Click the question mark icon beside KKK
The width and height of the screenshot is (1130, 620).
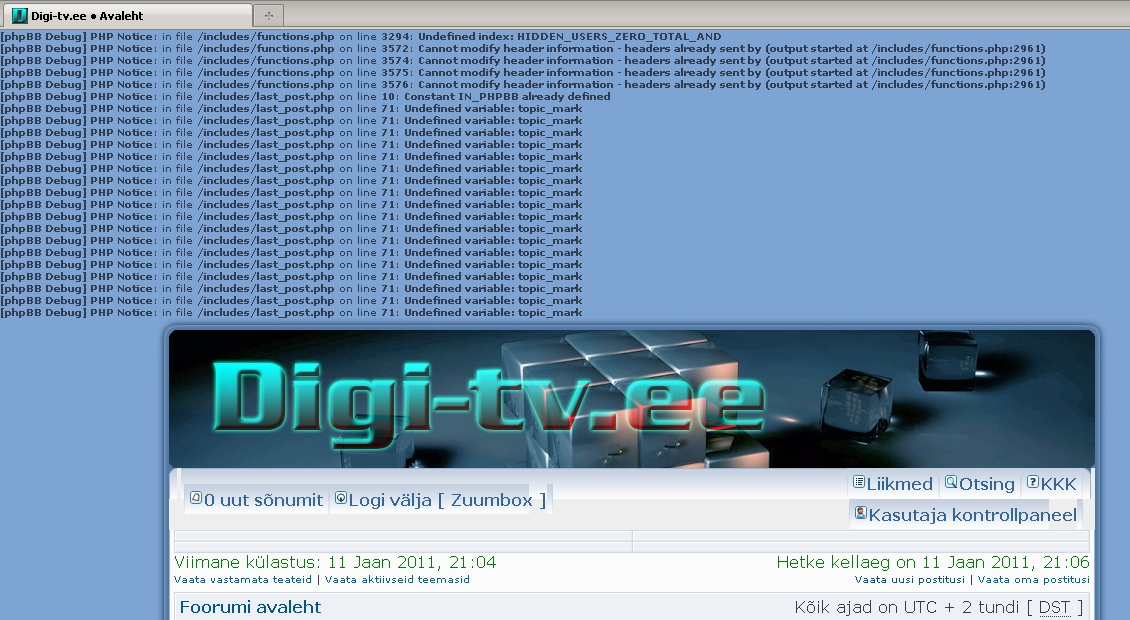click(x=1032, y=482)
